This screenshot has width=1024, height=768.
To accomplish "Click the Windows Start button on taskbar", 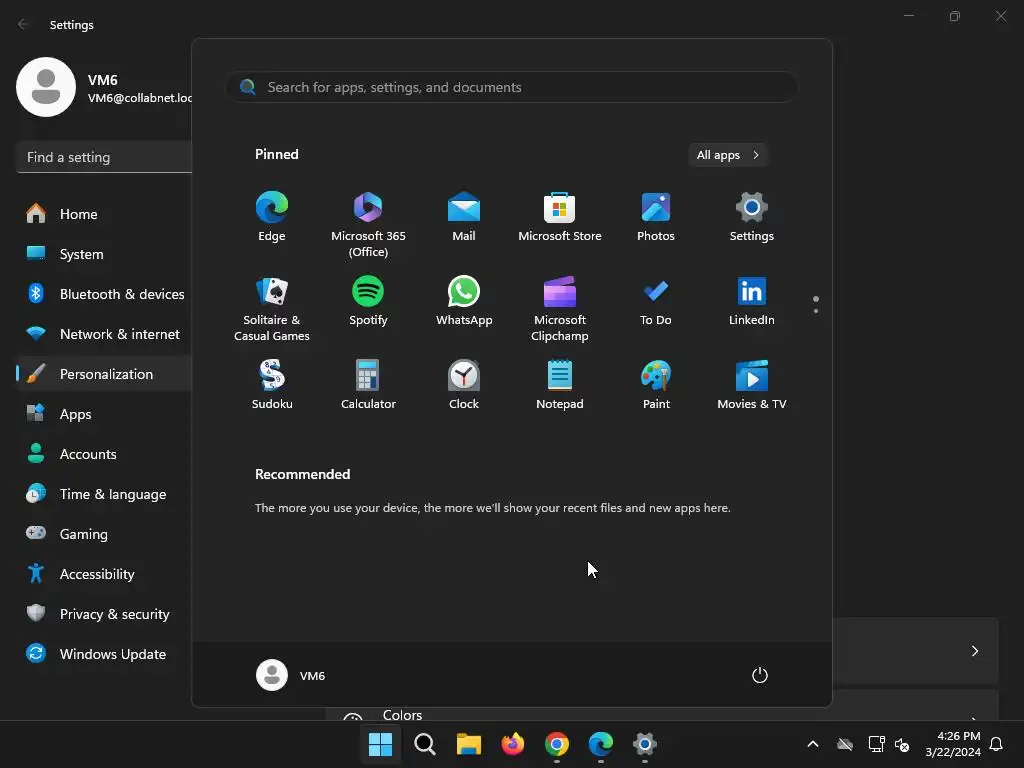I will click(380, 744).
